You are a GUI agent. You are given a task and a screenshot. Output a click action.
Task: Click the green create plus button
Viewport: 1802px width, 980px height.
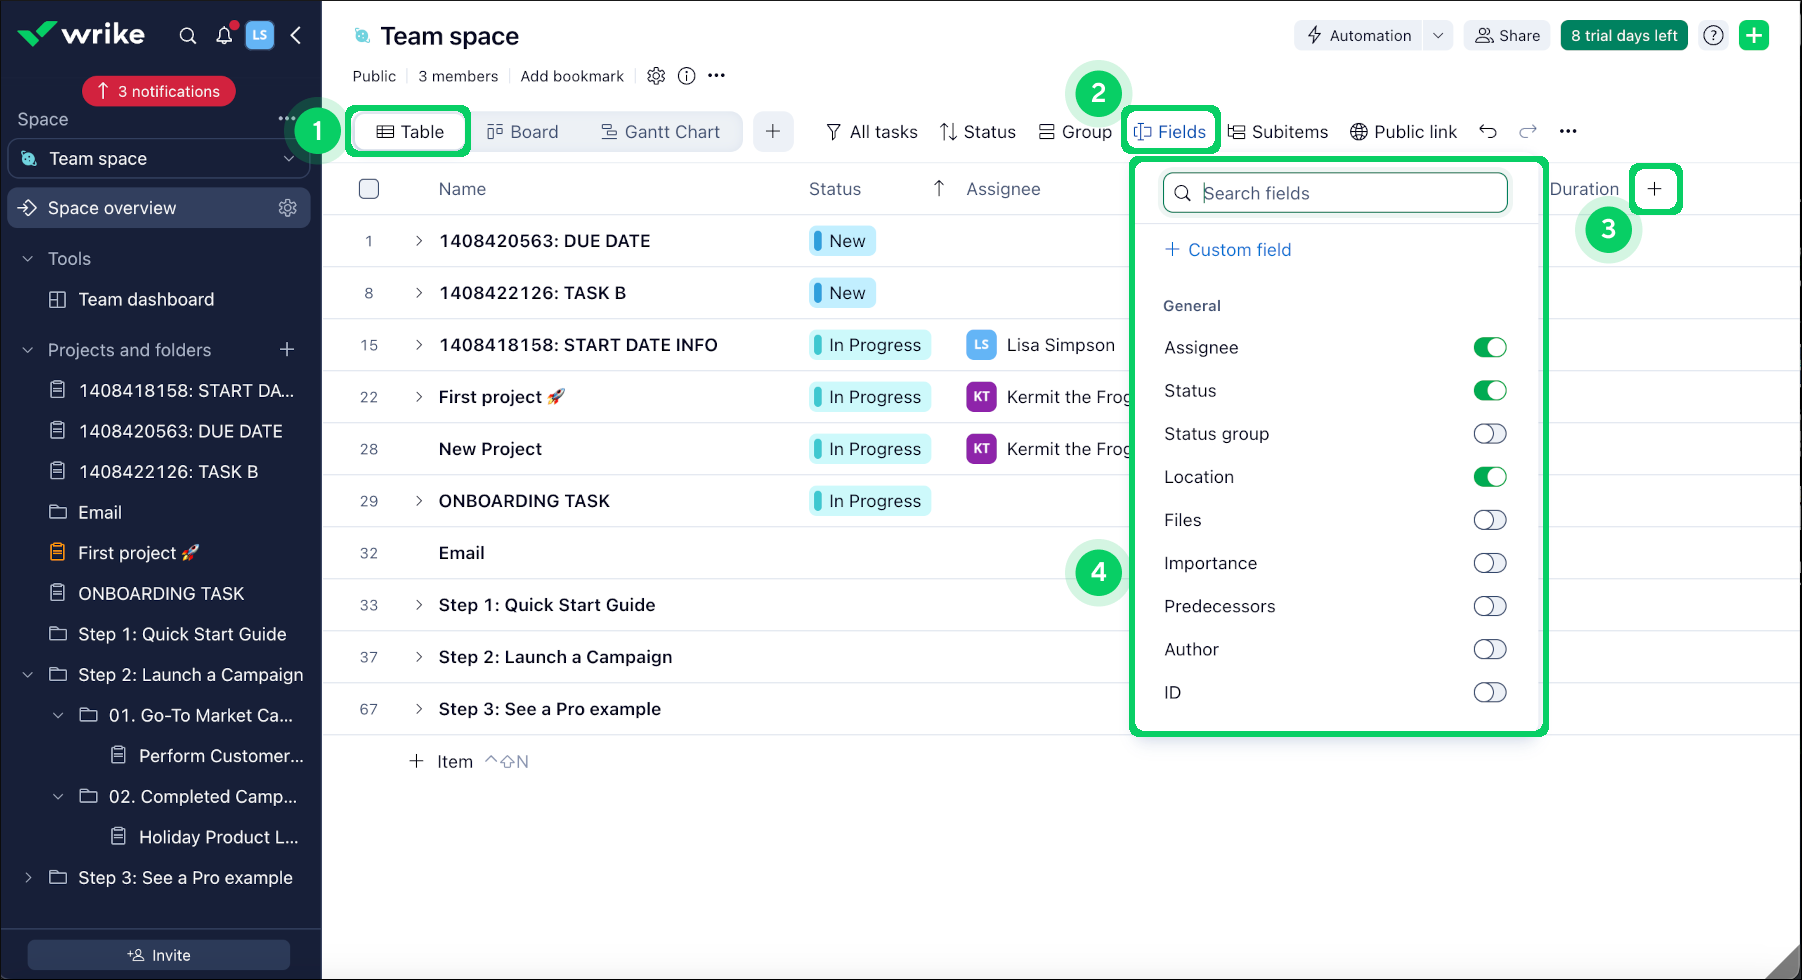[1754, 36]
